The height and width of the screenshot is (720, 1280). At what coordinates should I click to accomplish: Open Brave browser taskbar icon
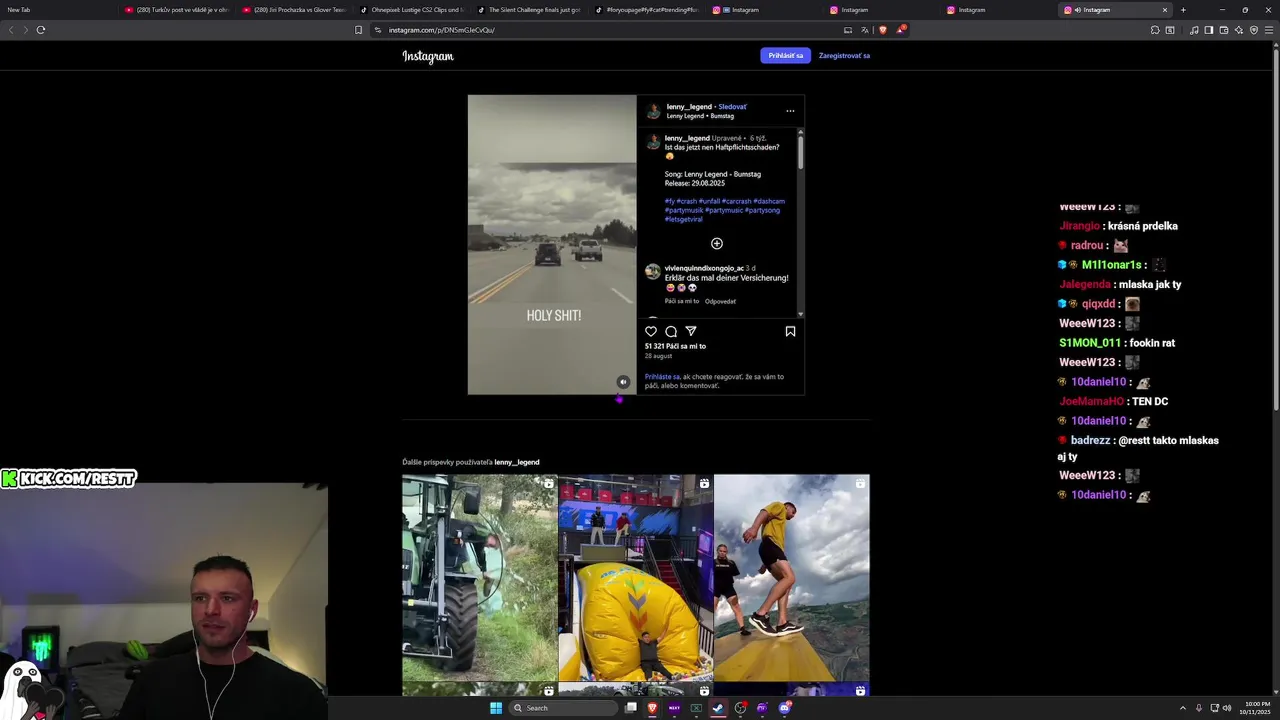coord(652,708)
